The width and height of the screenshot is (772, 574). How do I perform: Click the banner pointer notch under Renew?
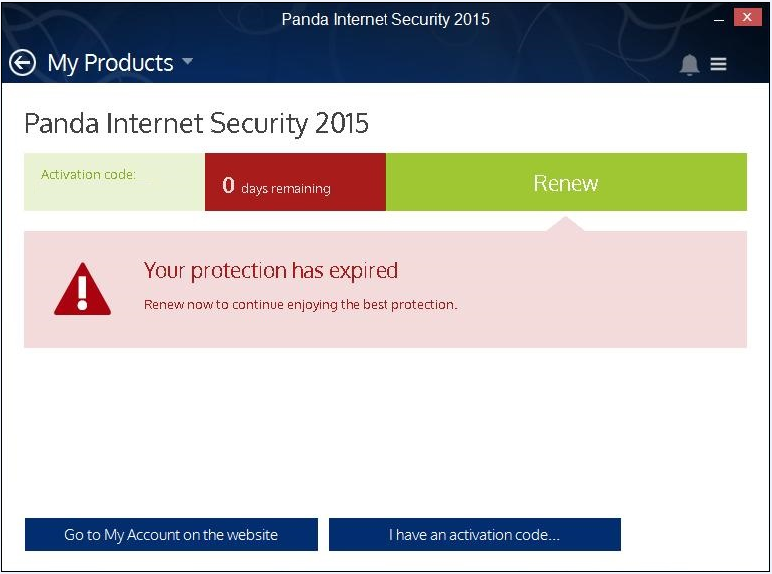565,224
